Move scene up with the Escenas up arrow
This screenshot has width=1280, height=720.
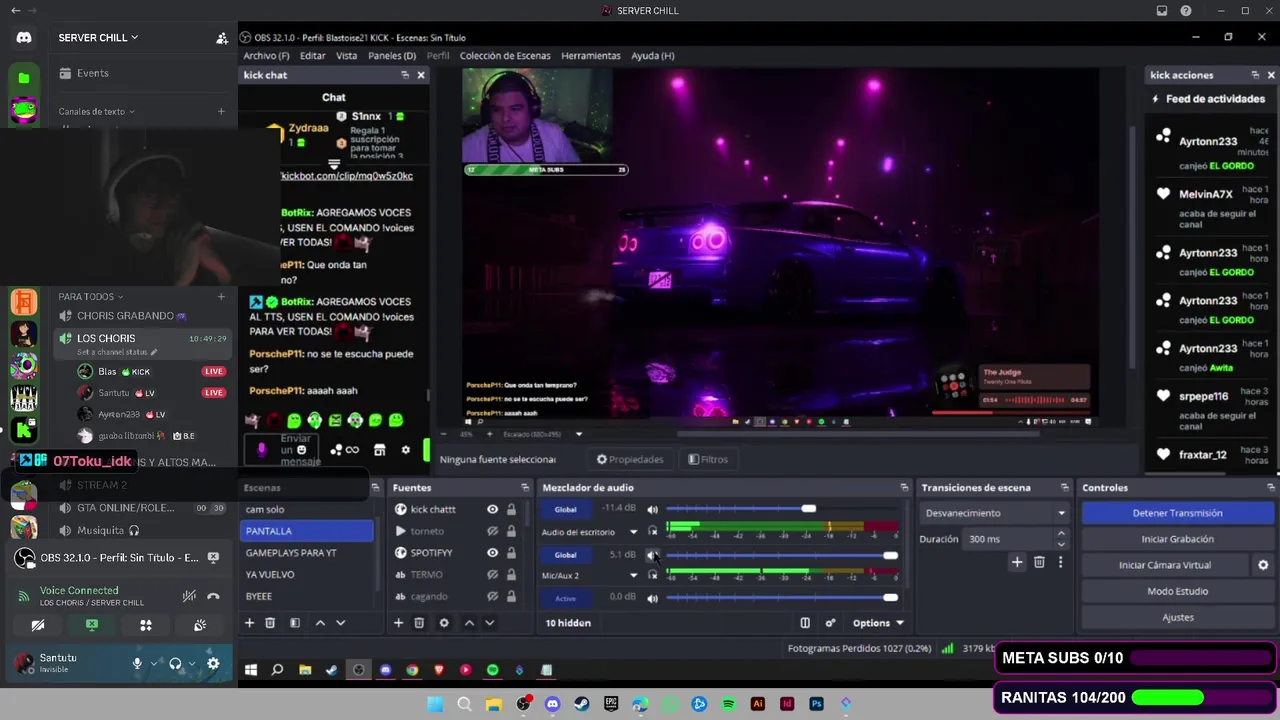[320, 623]
